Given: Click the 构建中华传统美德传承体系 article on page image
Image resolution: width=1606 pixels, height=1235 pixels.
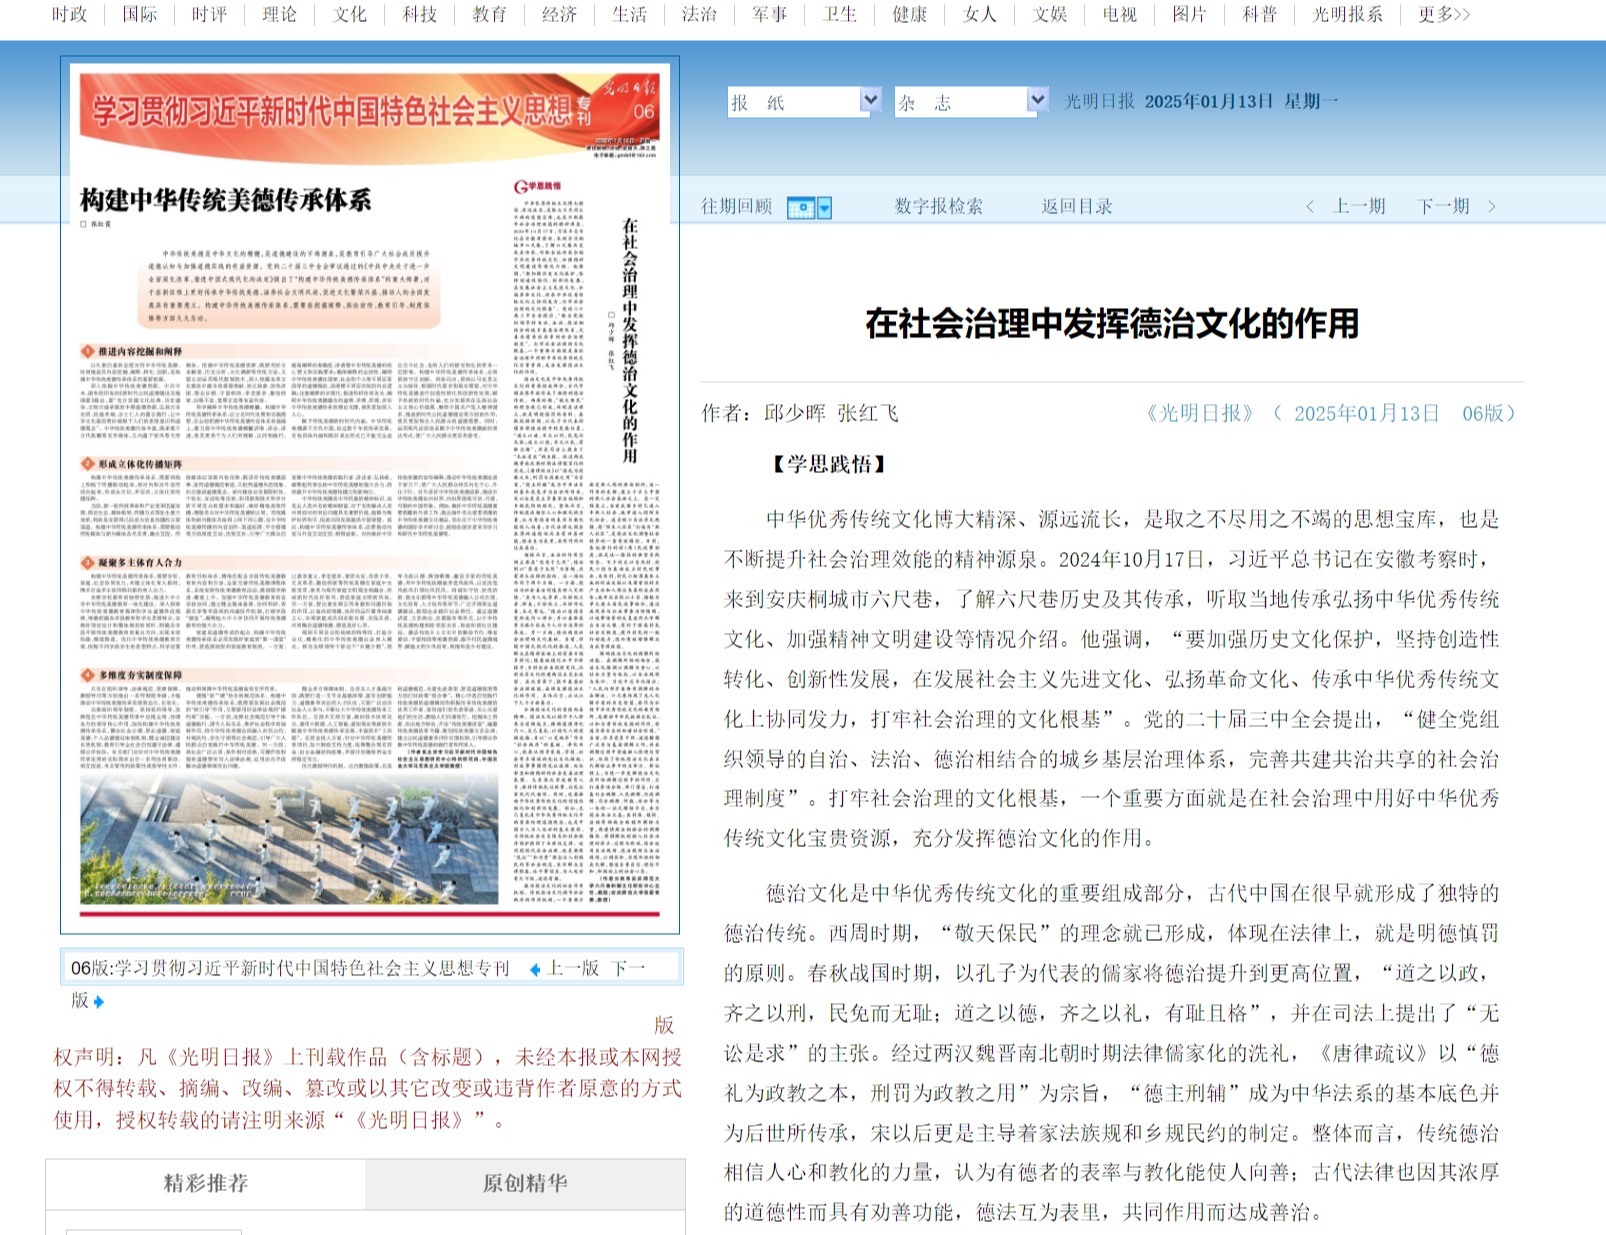Looking at the screenshot, I should tap(226, 200).
